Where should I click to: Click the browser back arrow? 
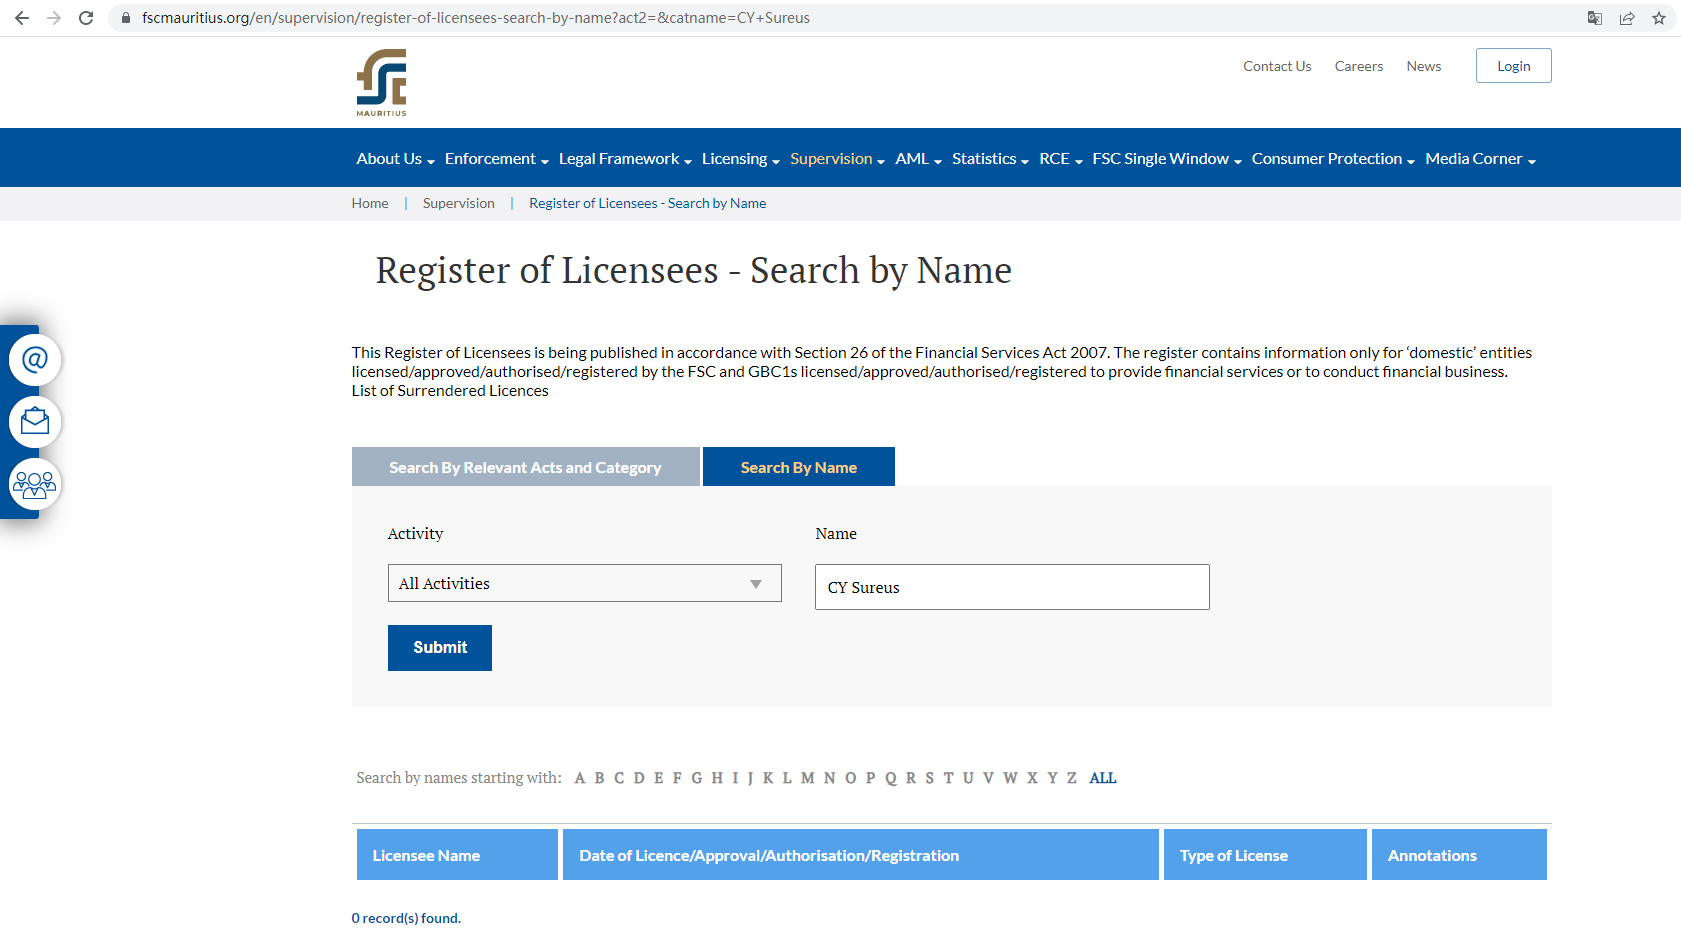click(x=22, y=18)
